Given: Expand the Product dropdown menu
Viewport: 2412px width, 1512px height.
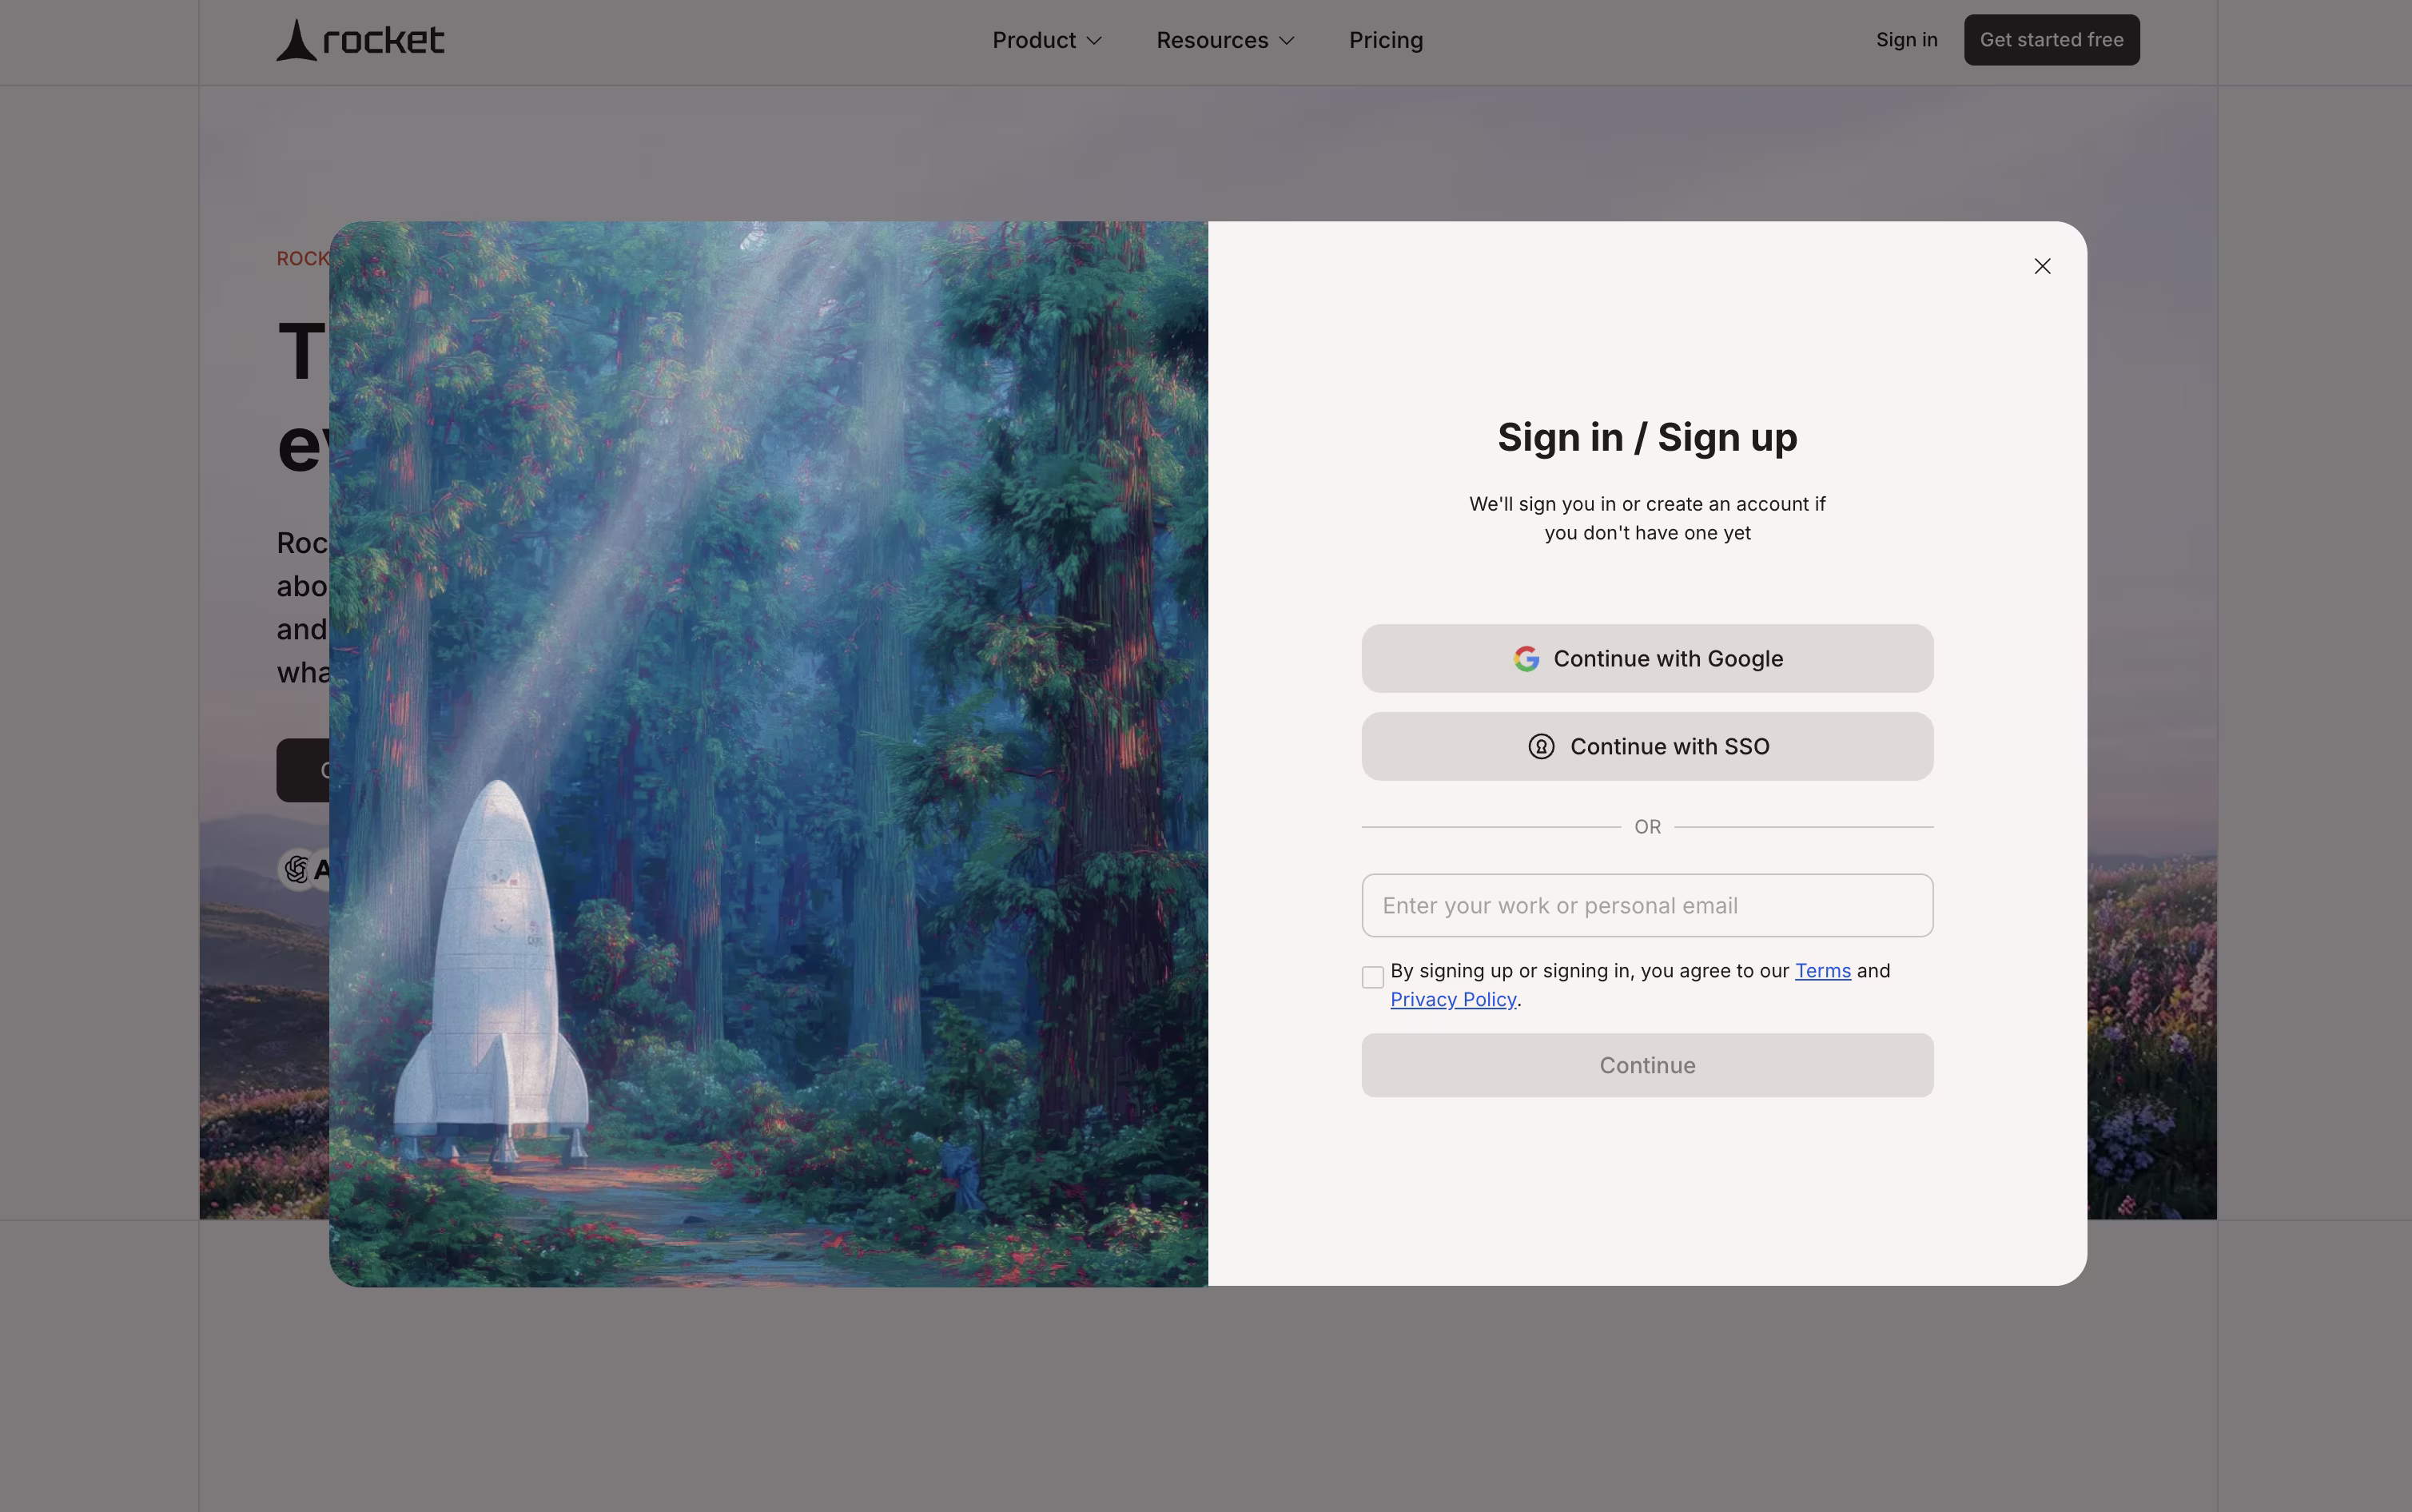Looking at the screenshot, I should (x=1047, y=40).
